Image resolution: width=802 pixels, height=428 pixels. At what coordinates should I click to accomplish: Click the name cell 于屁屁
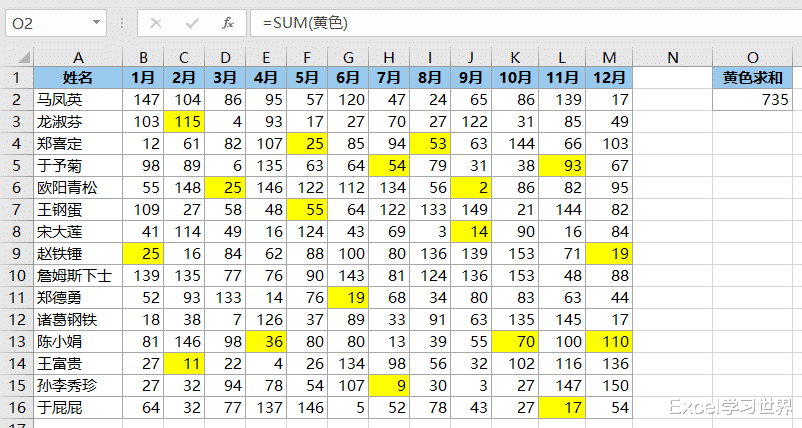click(x=78, y=408)
